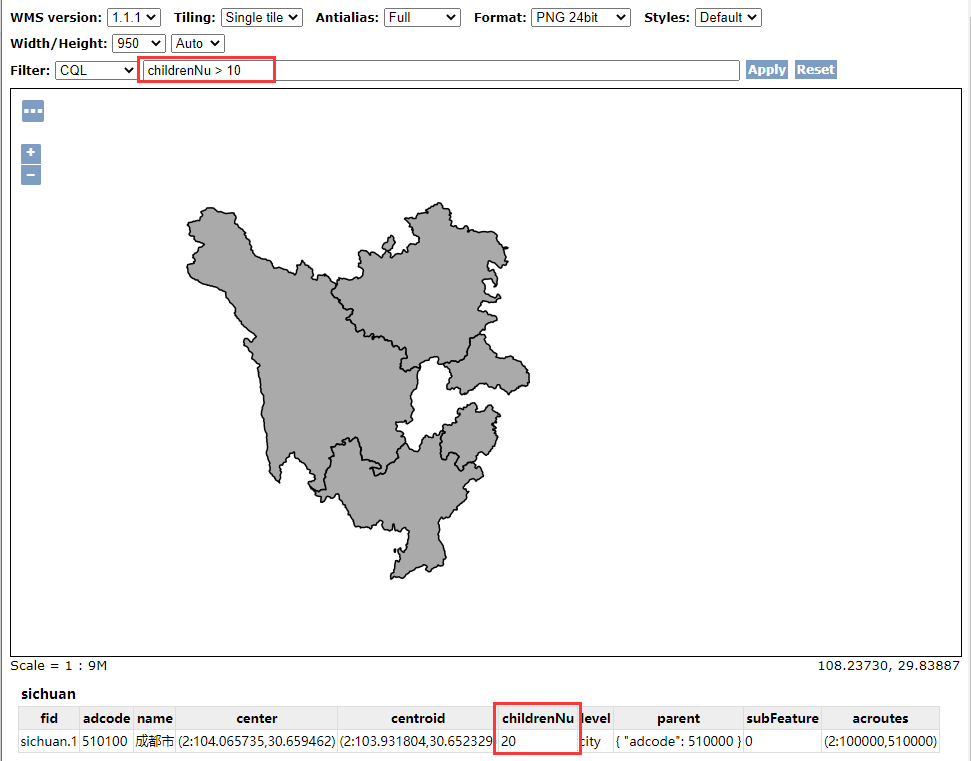
Task: Open the Antialias dropdown set to Full
Action: [x=422, y=16]
